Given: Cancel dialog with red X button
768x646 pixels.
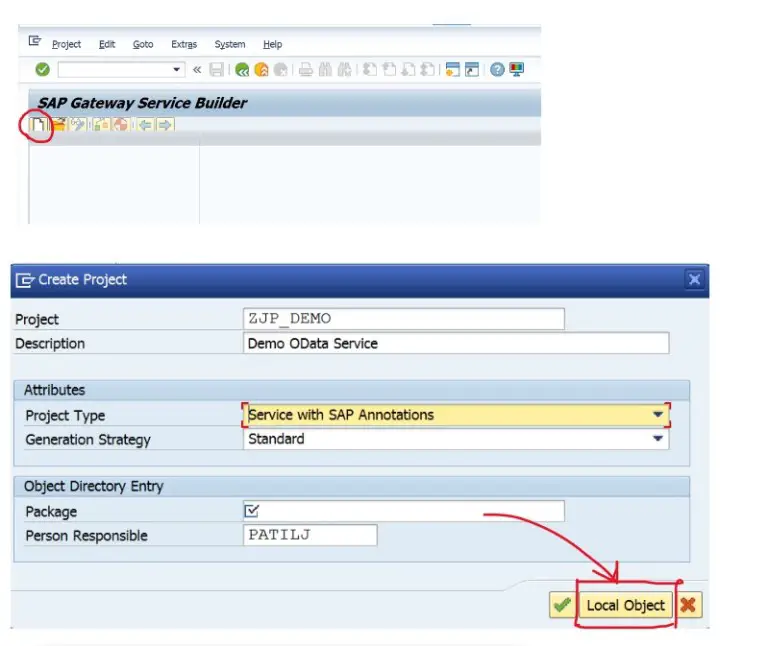Looking at the screenshot, I should (688, 605).
